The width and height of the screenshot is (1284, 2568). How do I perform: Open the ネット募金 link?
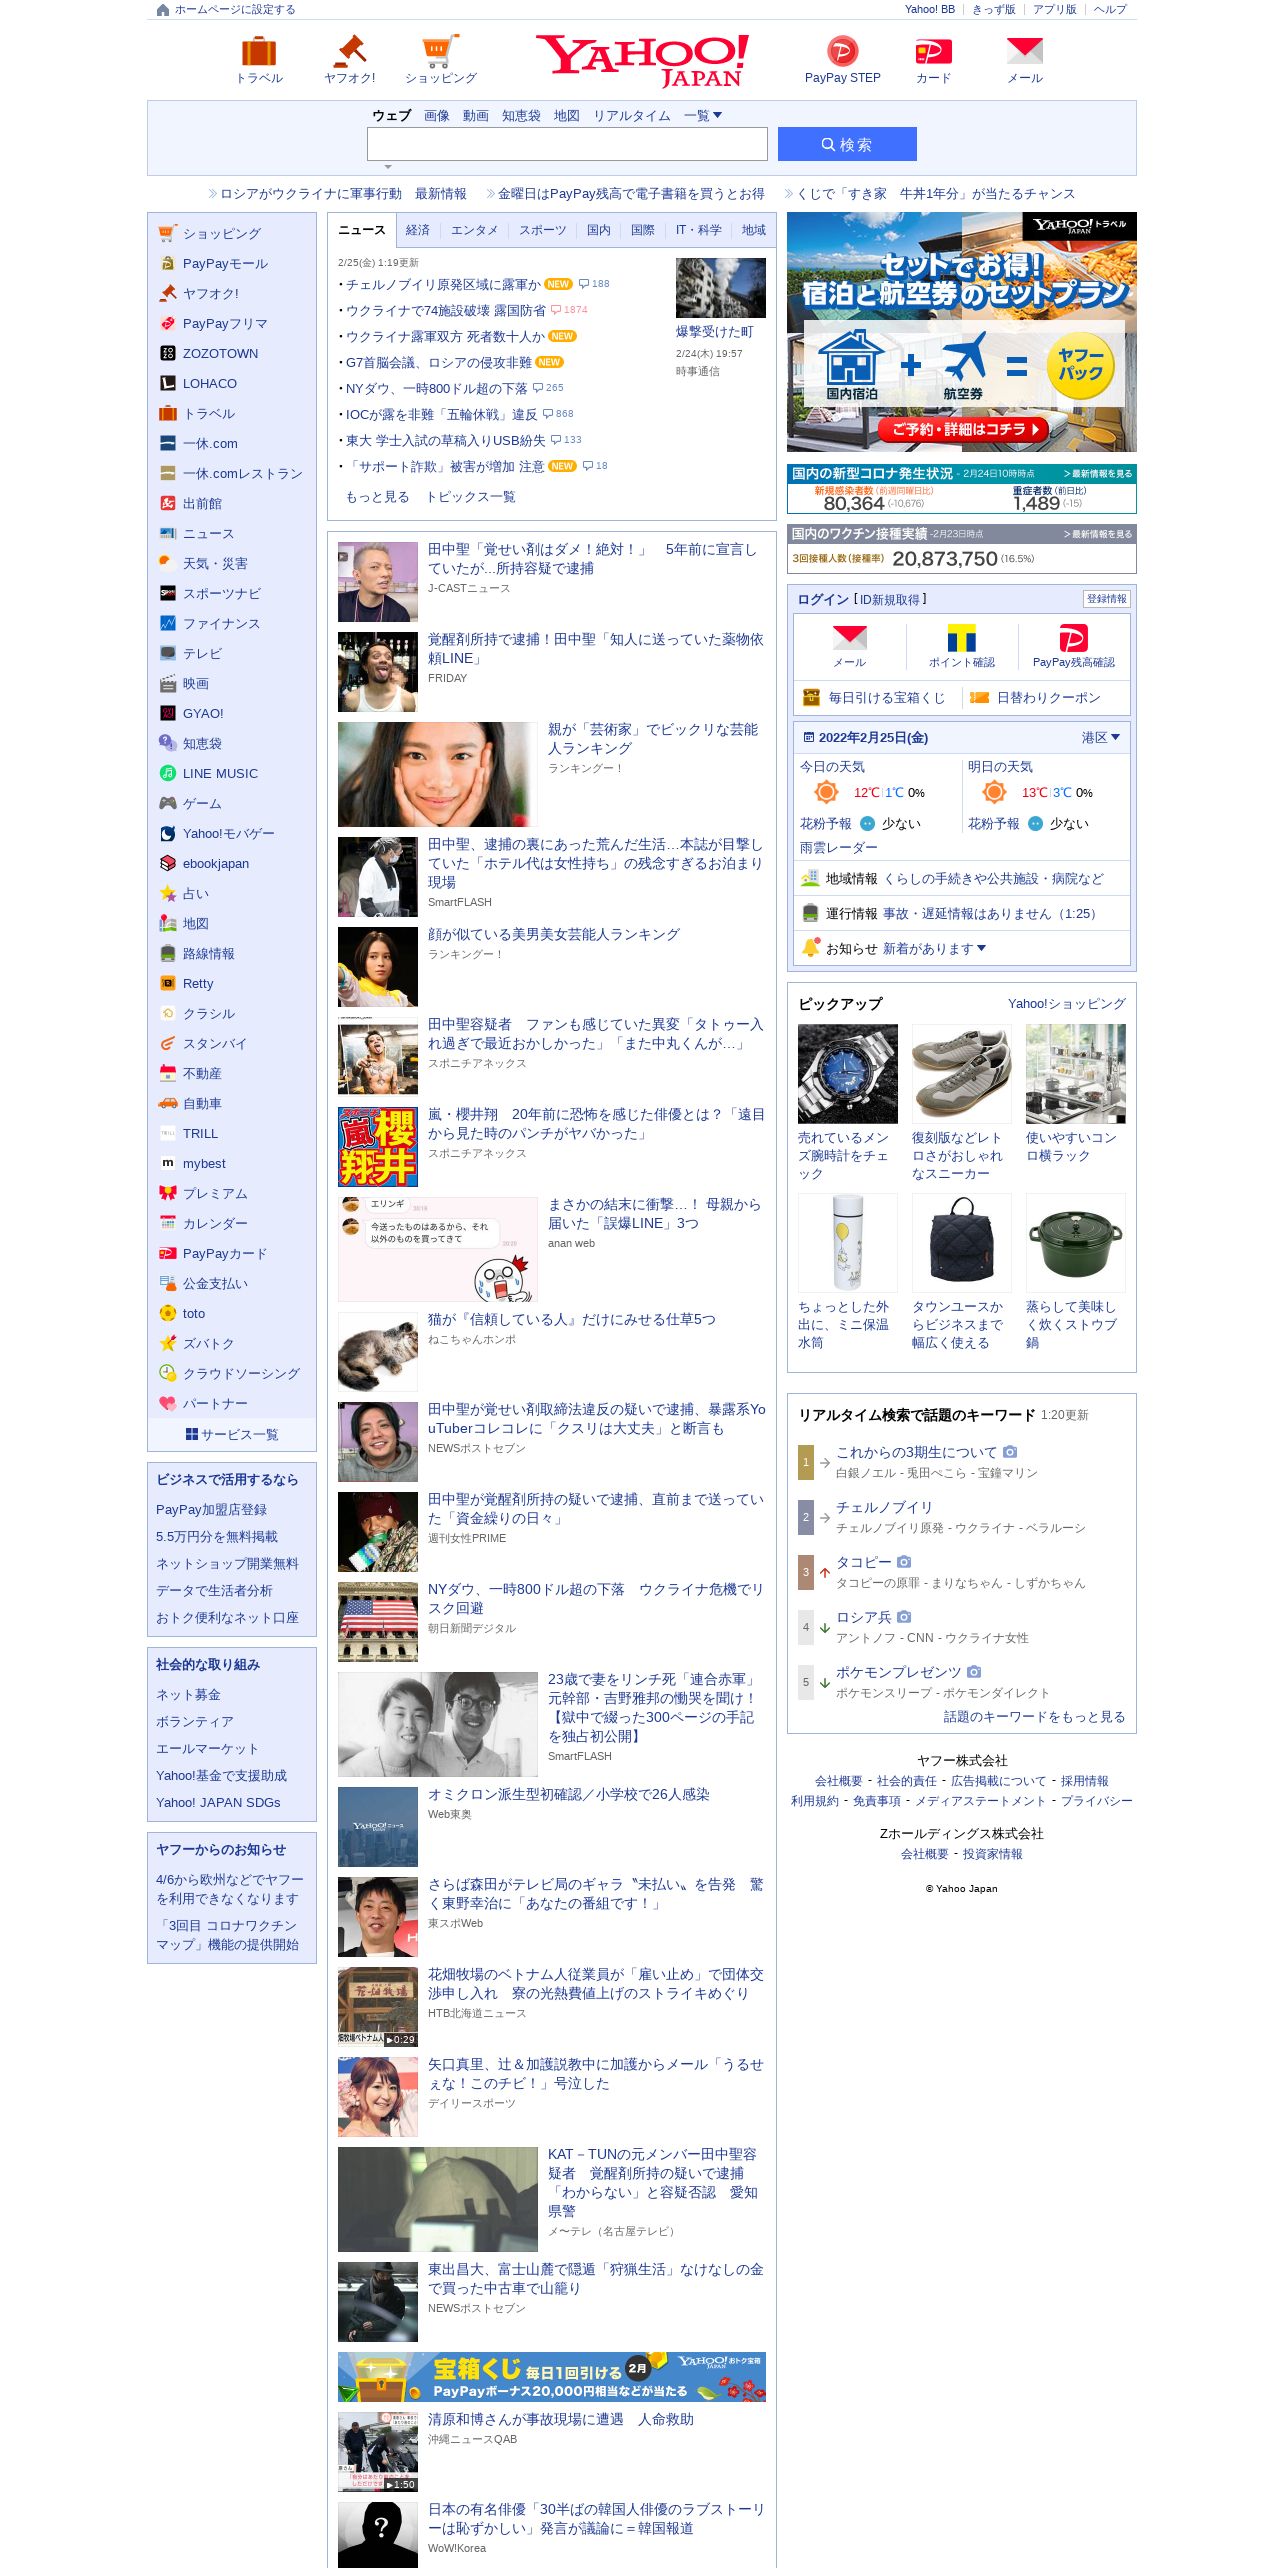188,1695
